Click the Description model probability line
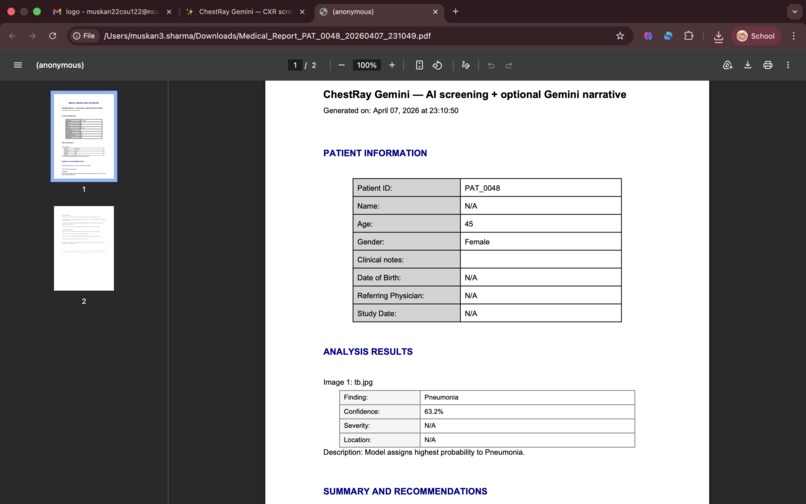This screenshot has width=806, height=504. pos(424,452)
